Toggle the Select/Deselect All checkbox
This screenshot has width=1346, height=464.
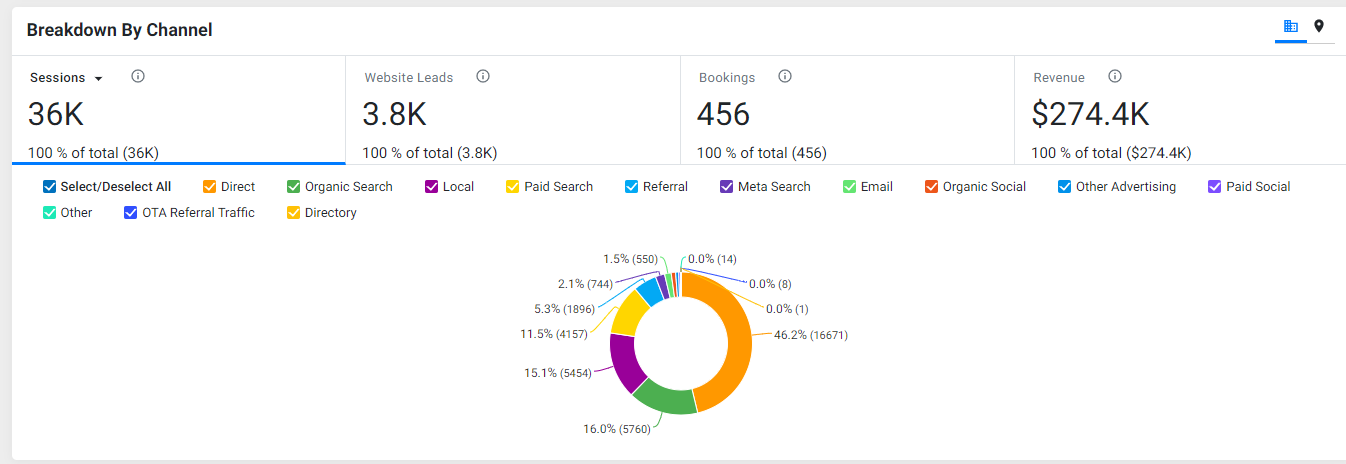pos(50,187)
